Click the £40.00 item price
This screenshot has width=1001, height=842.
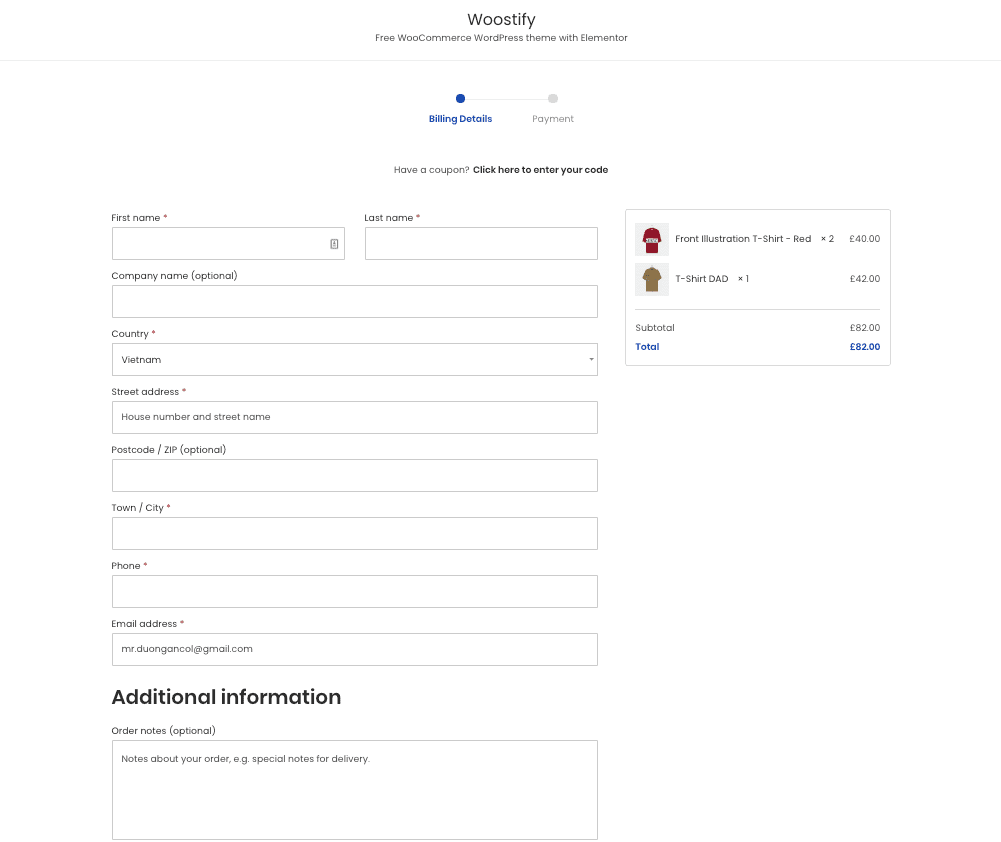(x=864, y=239)
